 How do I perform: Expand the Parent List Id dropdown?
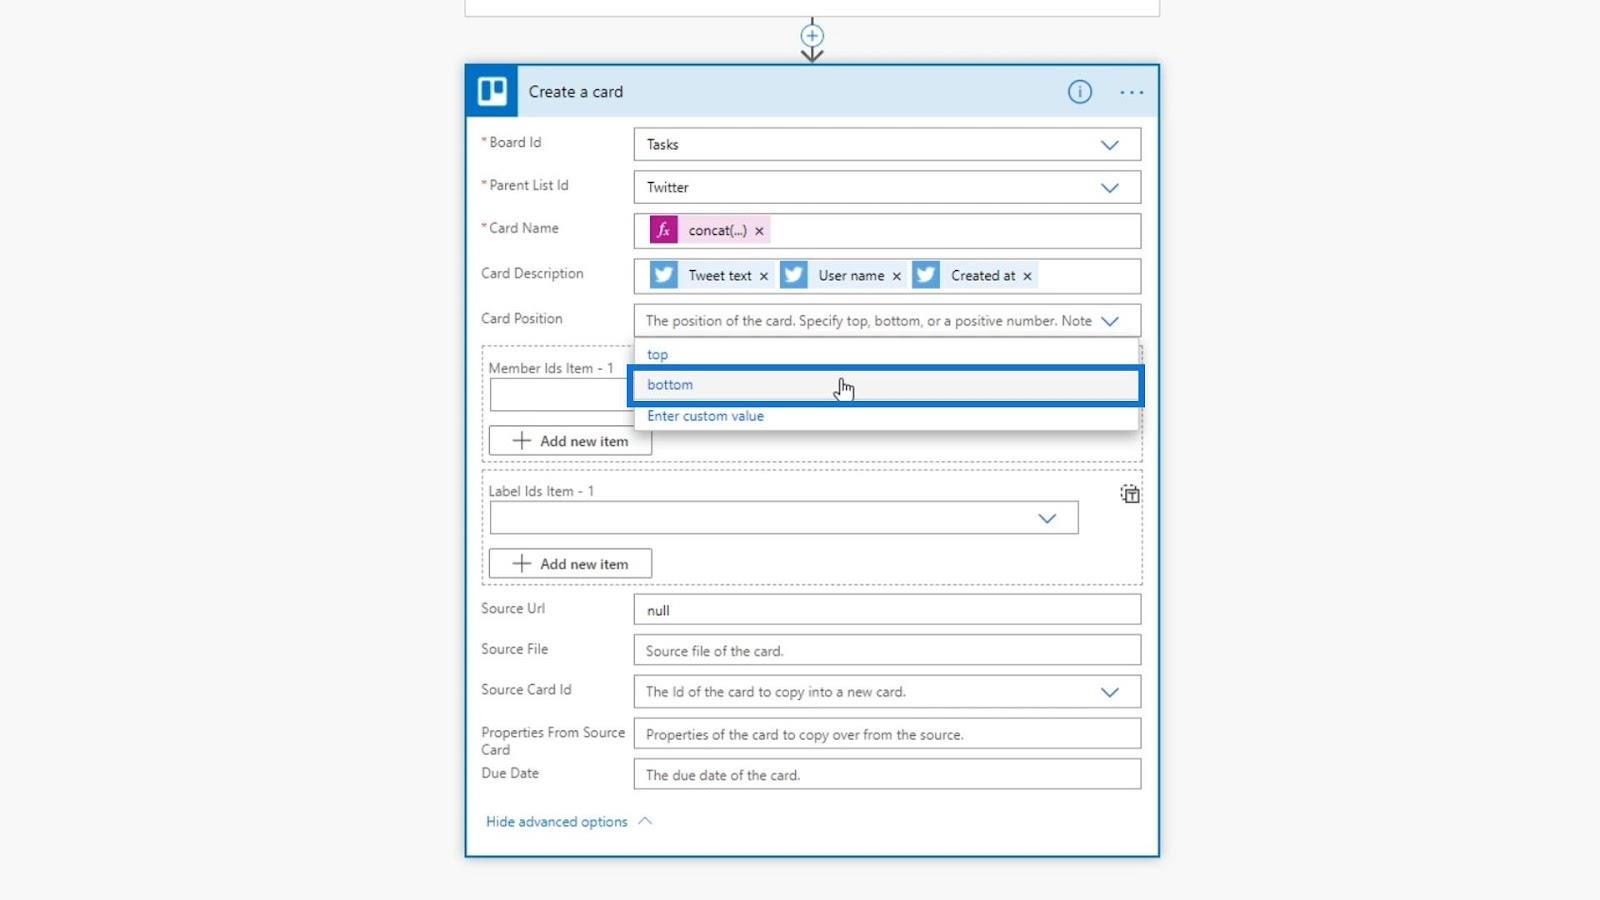pyautogui.click(x=1109, y=188)
